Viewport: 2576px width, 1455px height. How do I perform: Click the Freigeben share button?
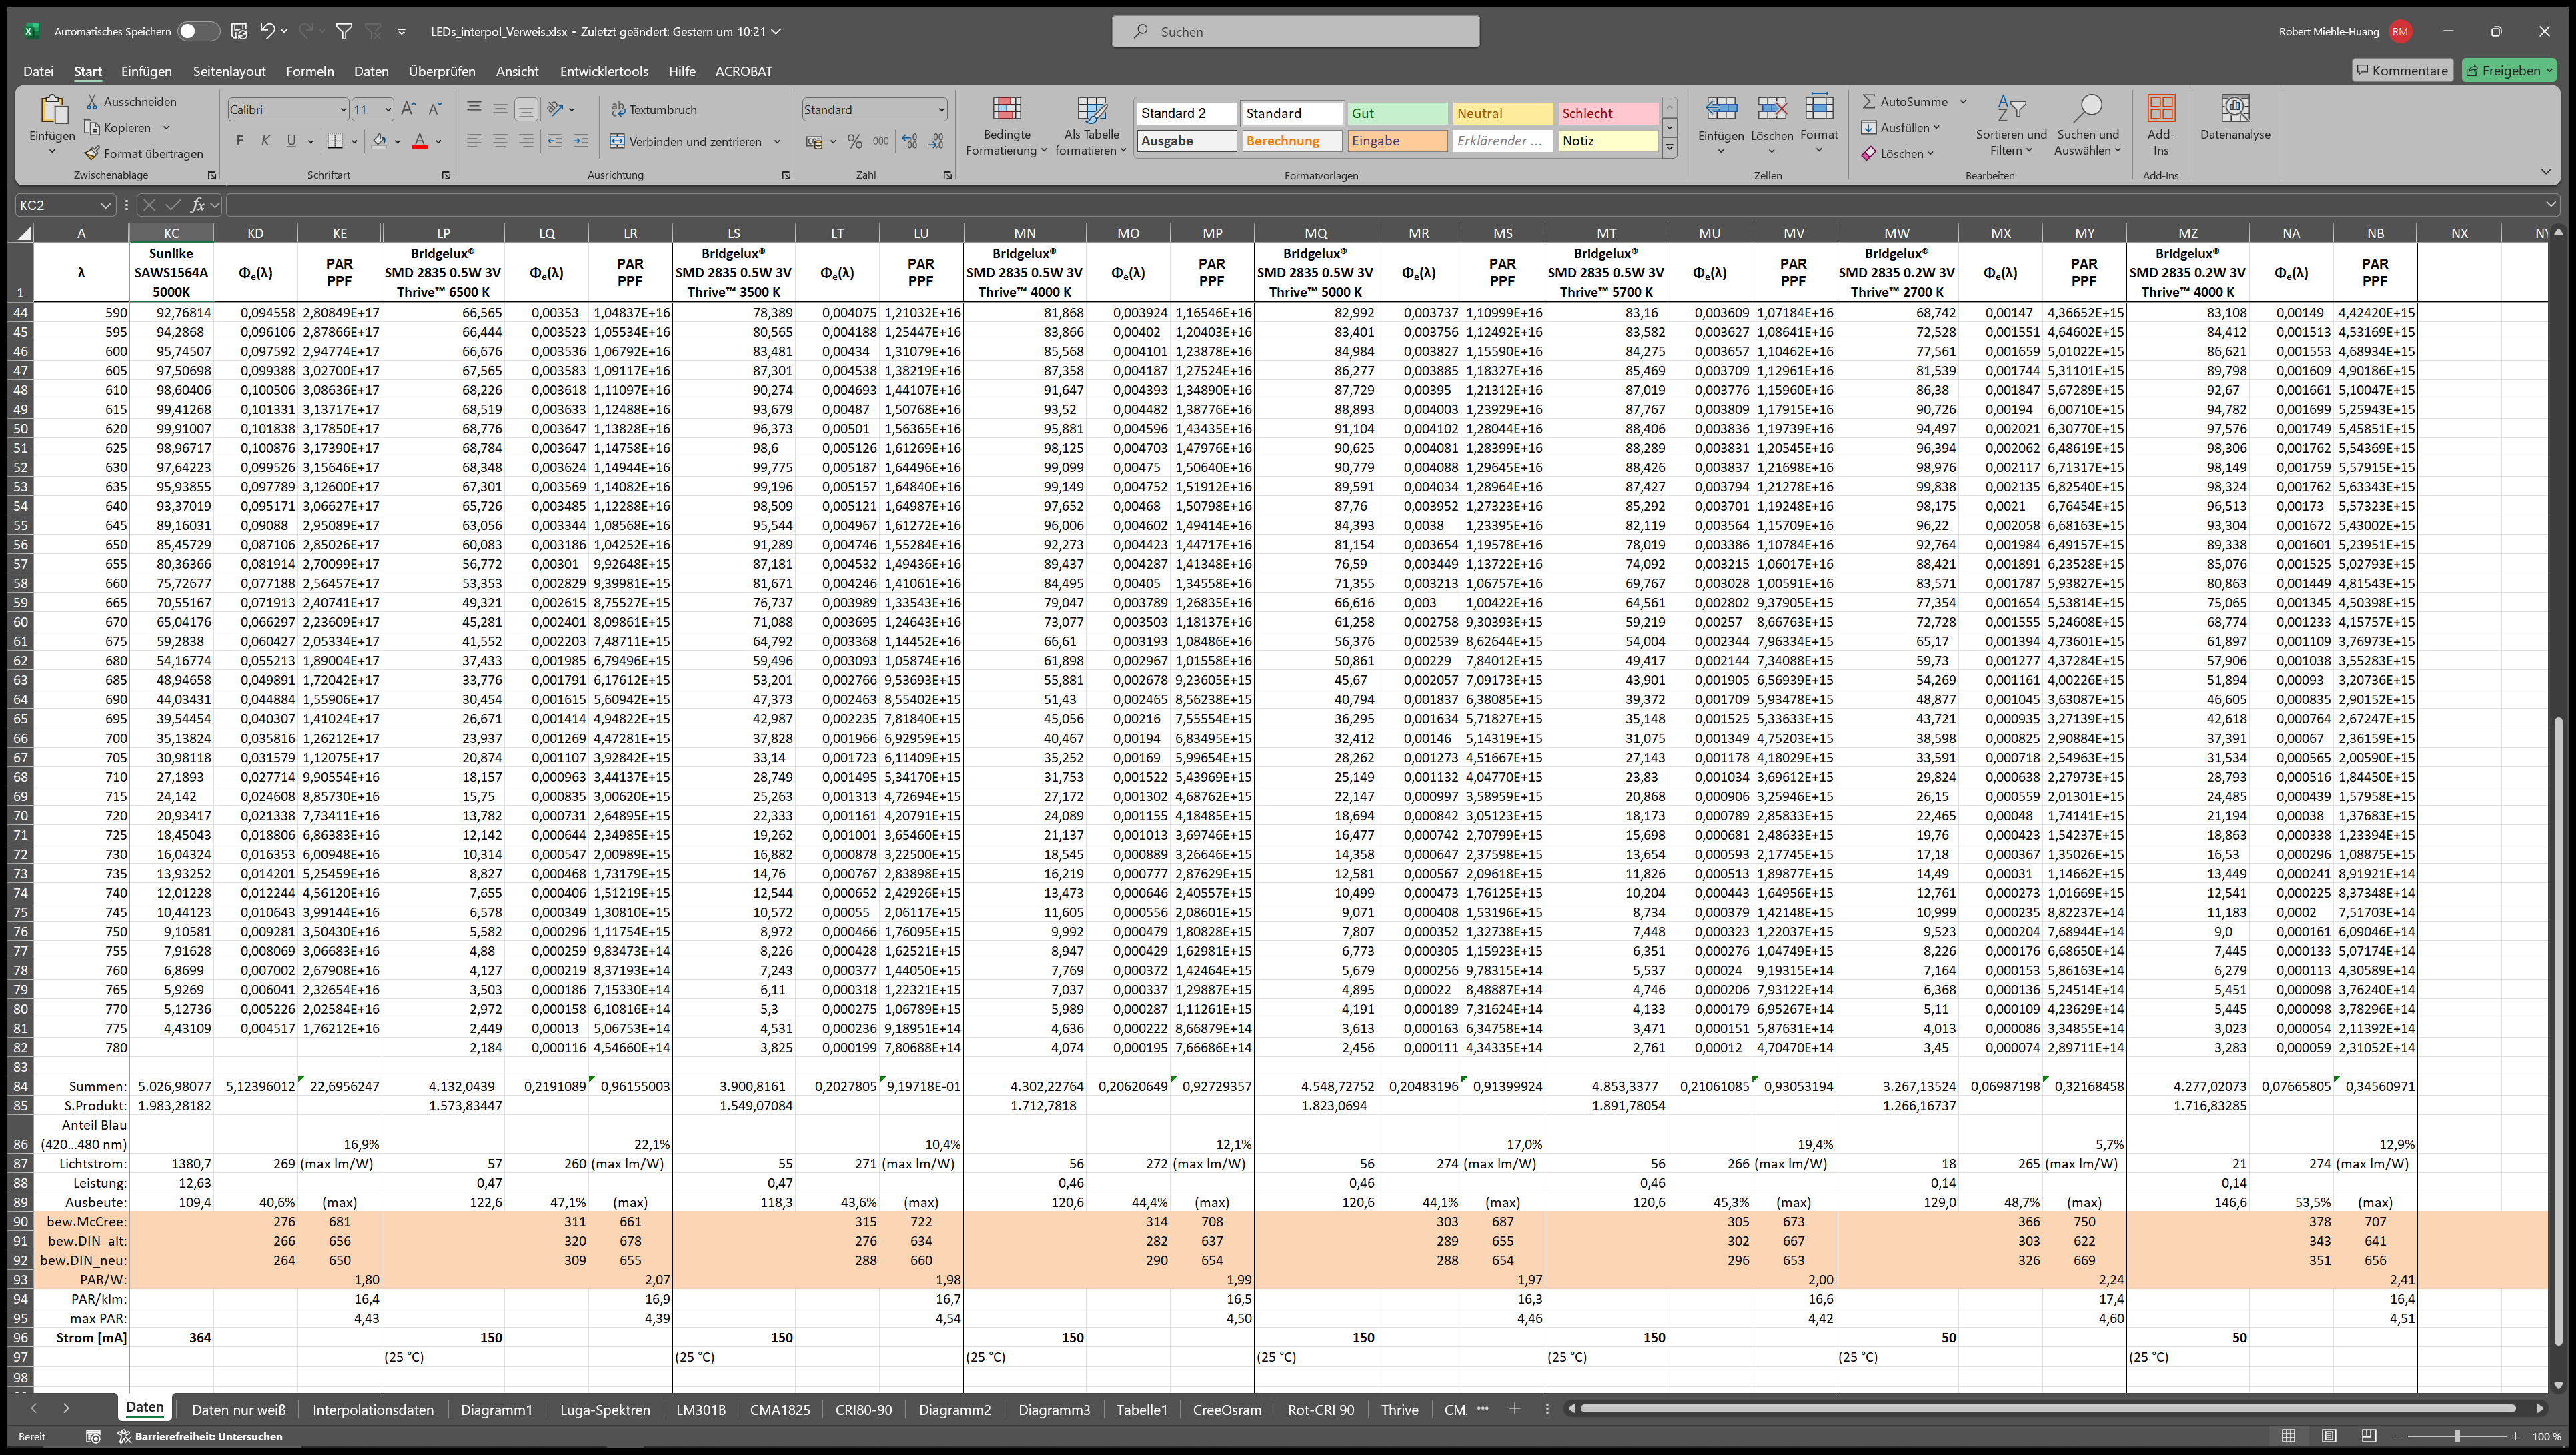(x=2508, y=70)
